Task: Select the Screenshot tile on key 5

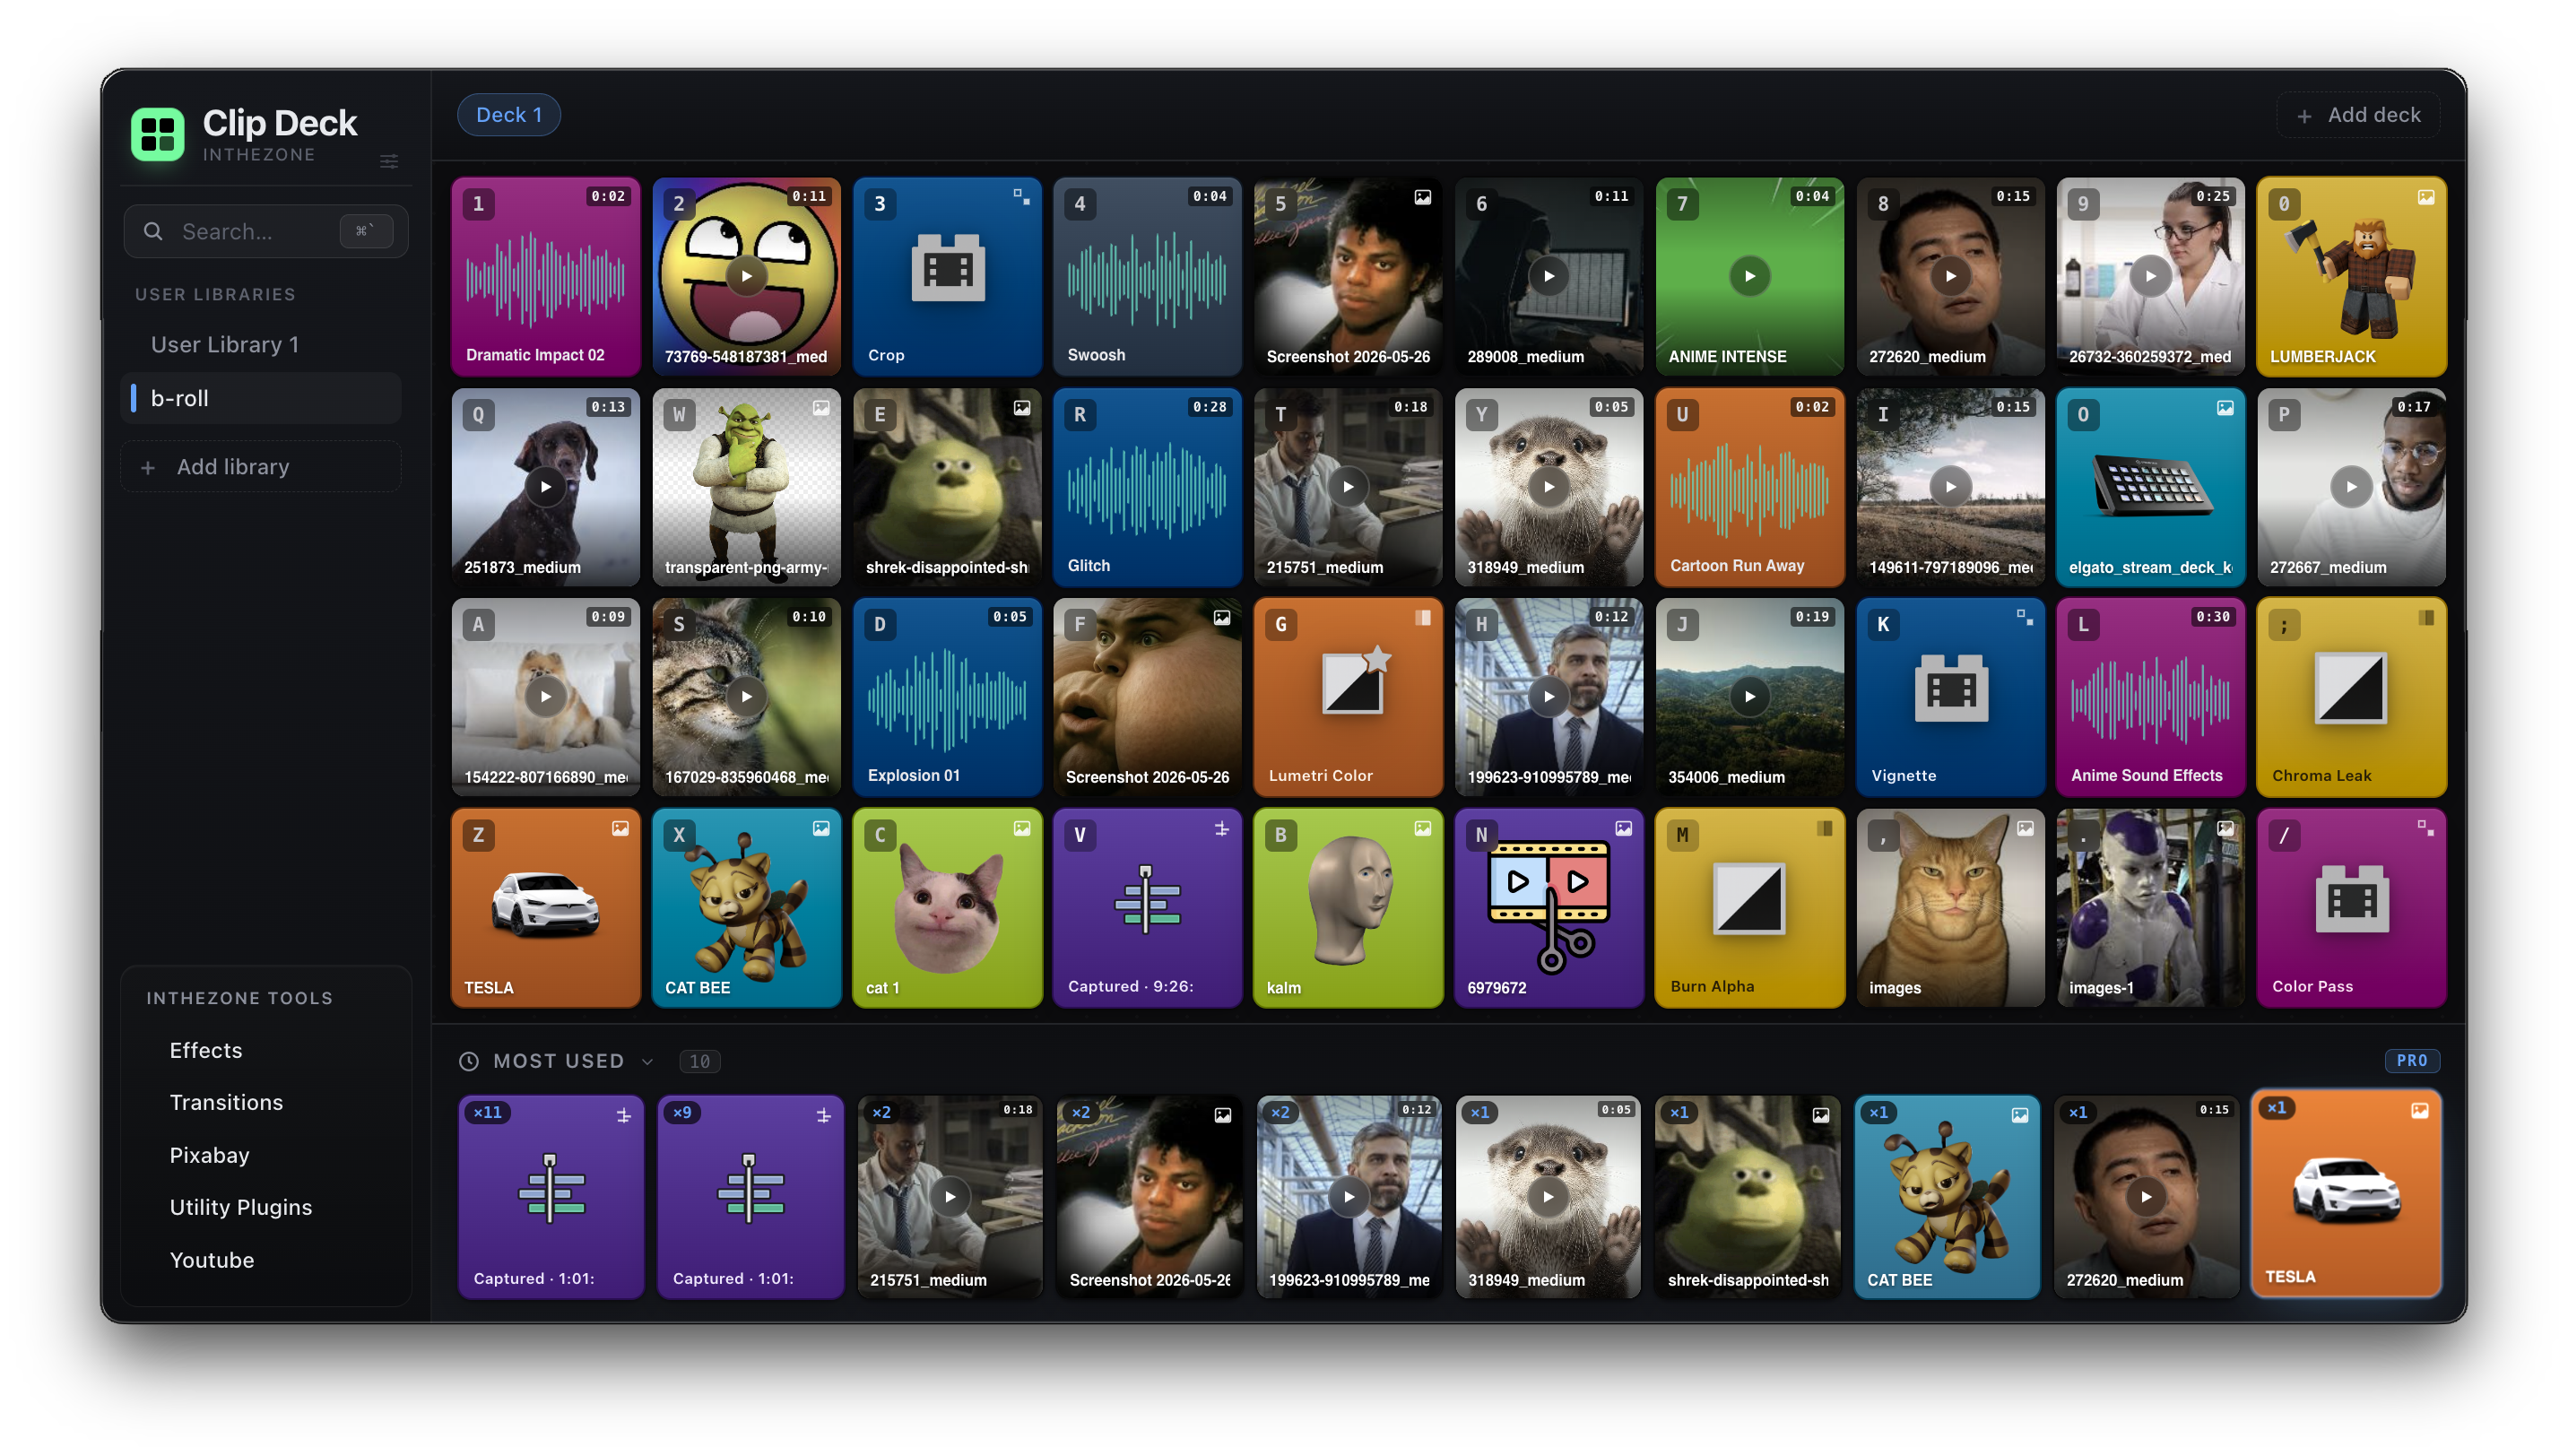Action: click(1348, 277)
